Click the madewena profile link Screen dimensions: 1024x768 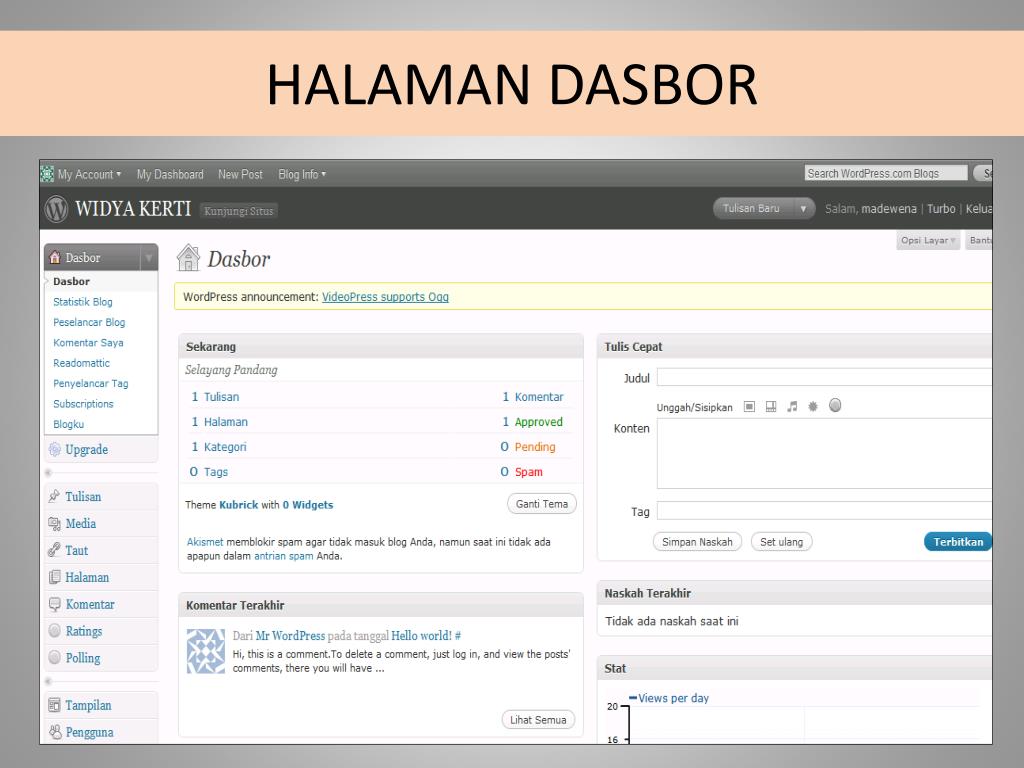(x=889, y=209)
